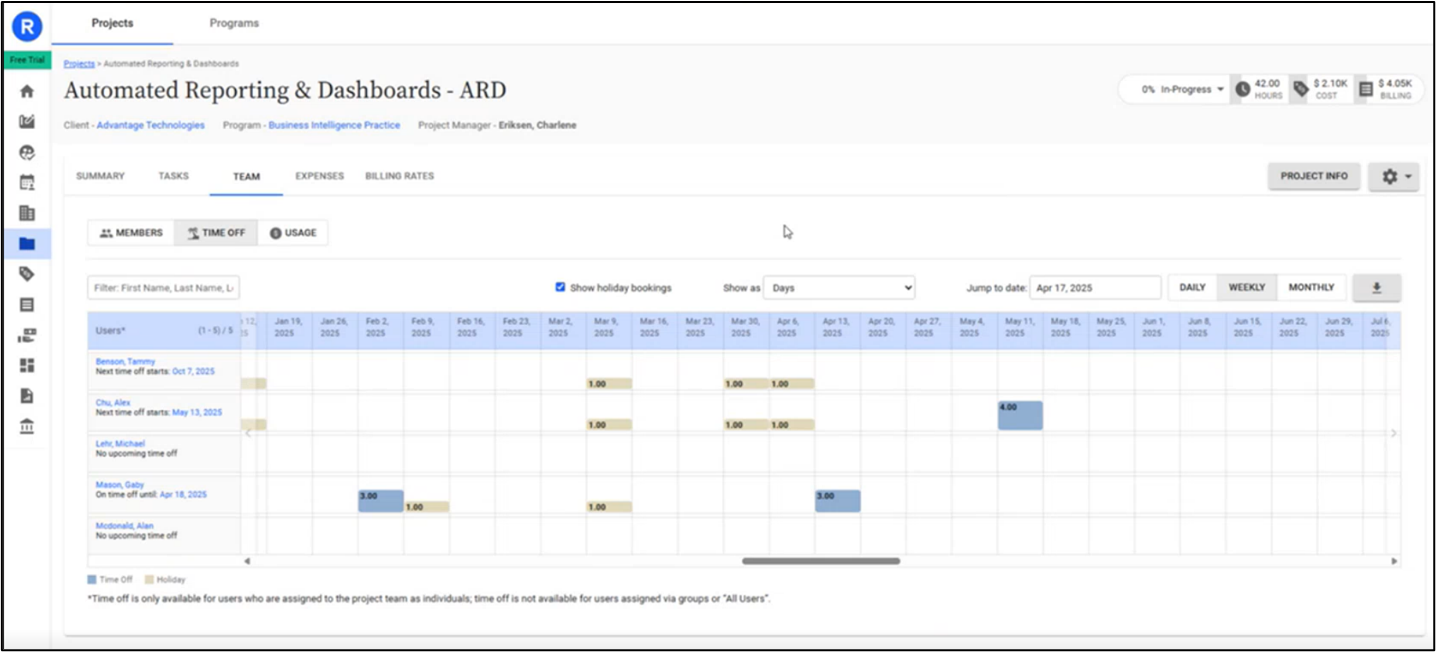Open the calendar icon in the sidebar
Screen dimensions: 1436x652
click(x=27, y=183)
